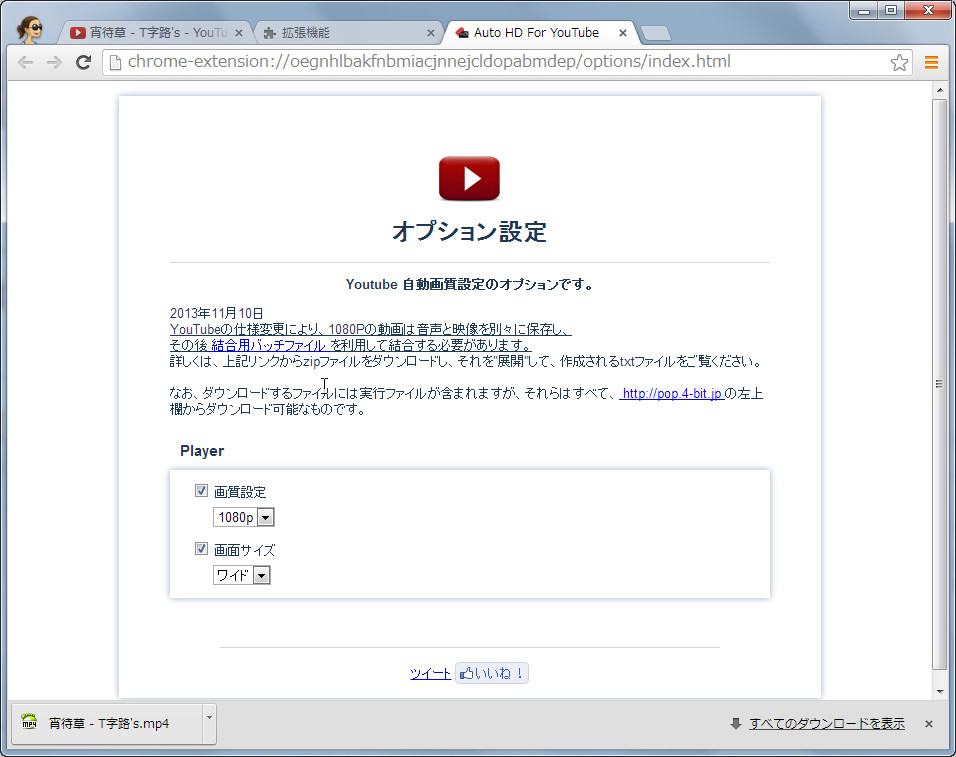Click the ツイート link
This screenshot has height=757, width=956.
[430, 673]
